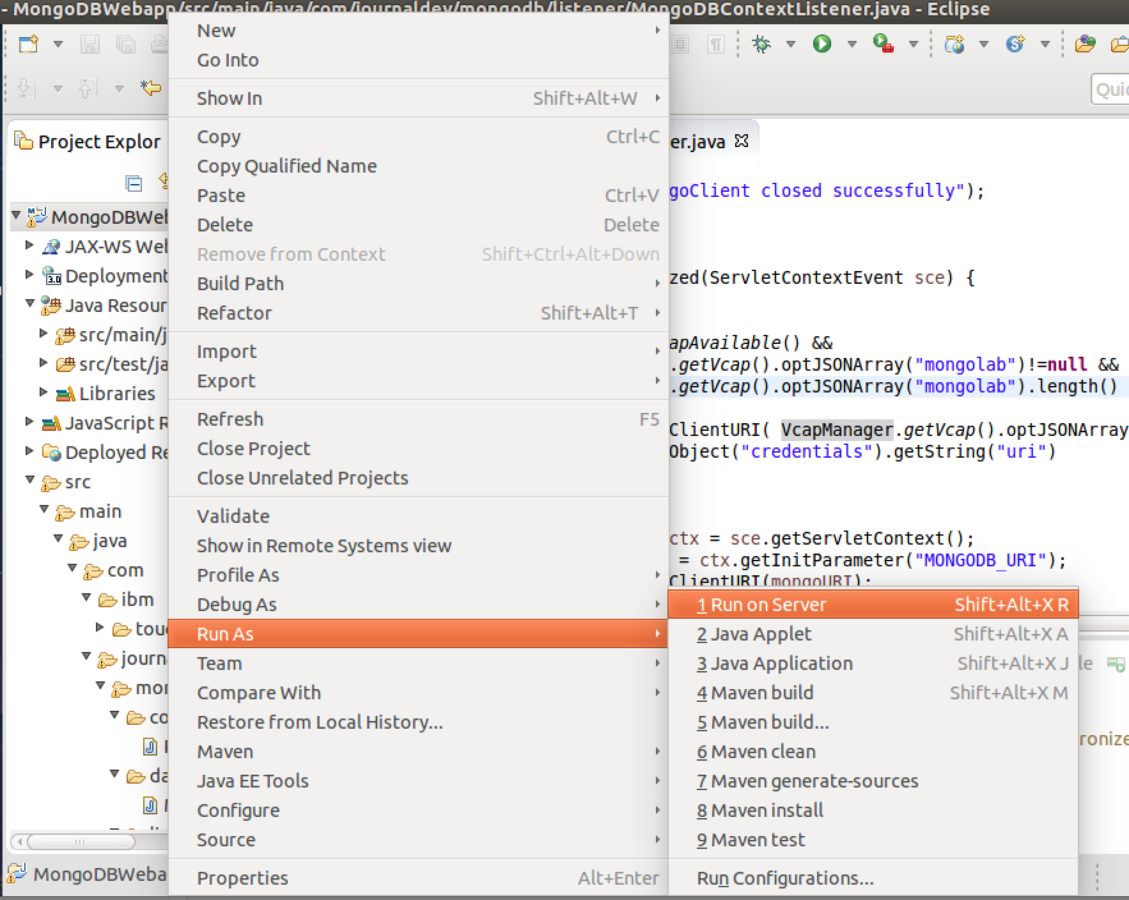Select Run on Server in submenu
Image resolution: width=1129 pixels, height=900 pixels.
click(873, 605)
